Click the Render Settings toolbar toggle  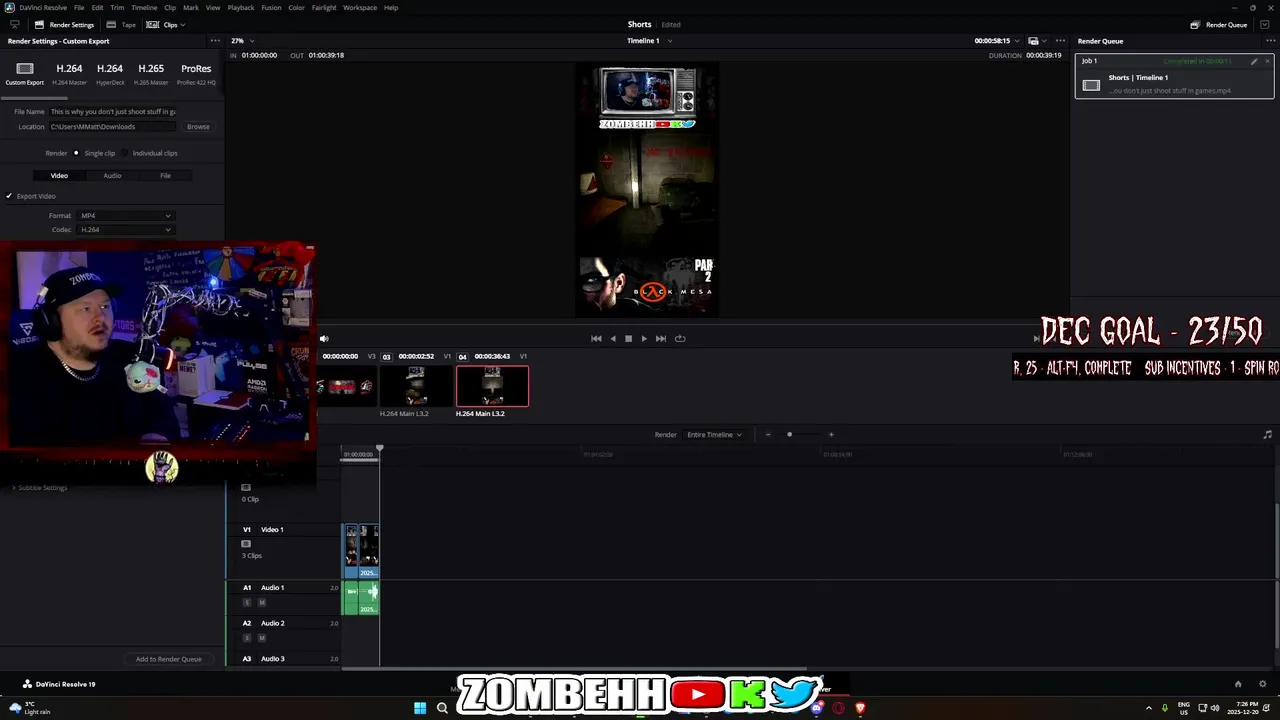tap(64, 24)
